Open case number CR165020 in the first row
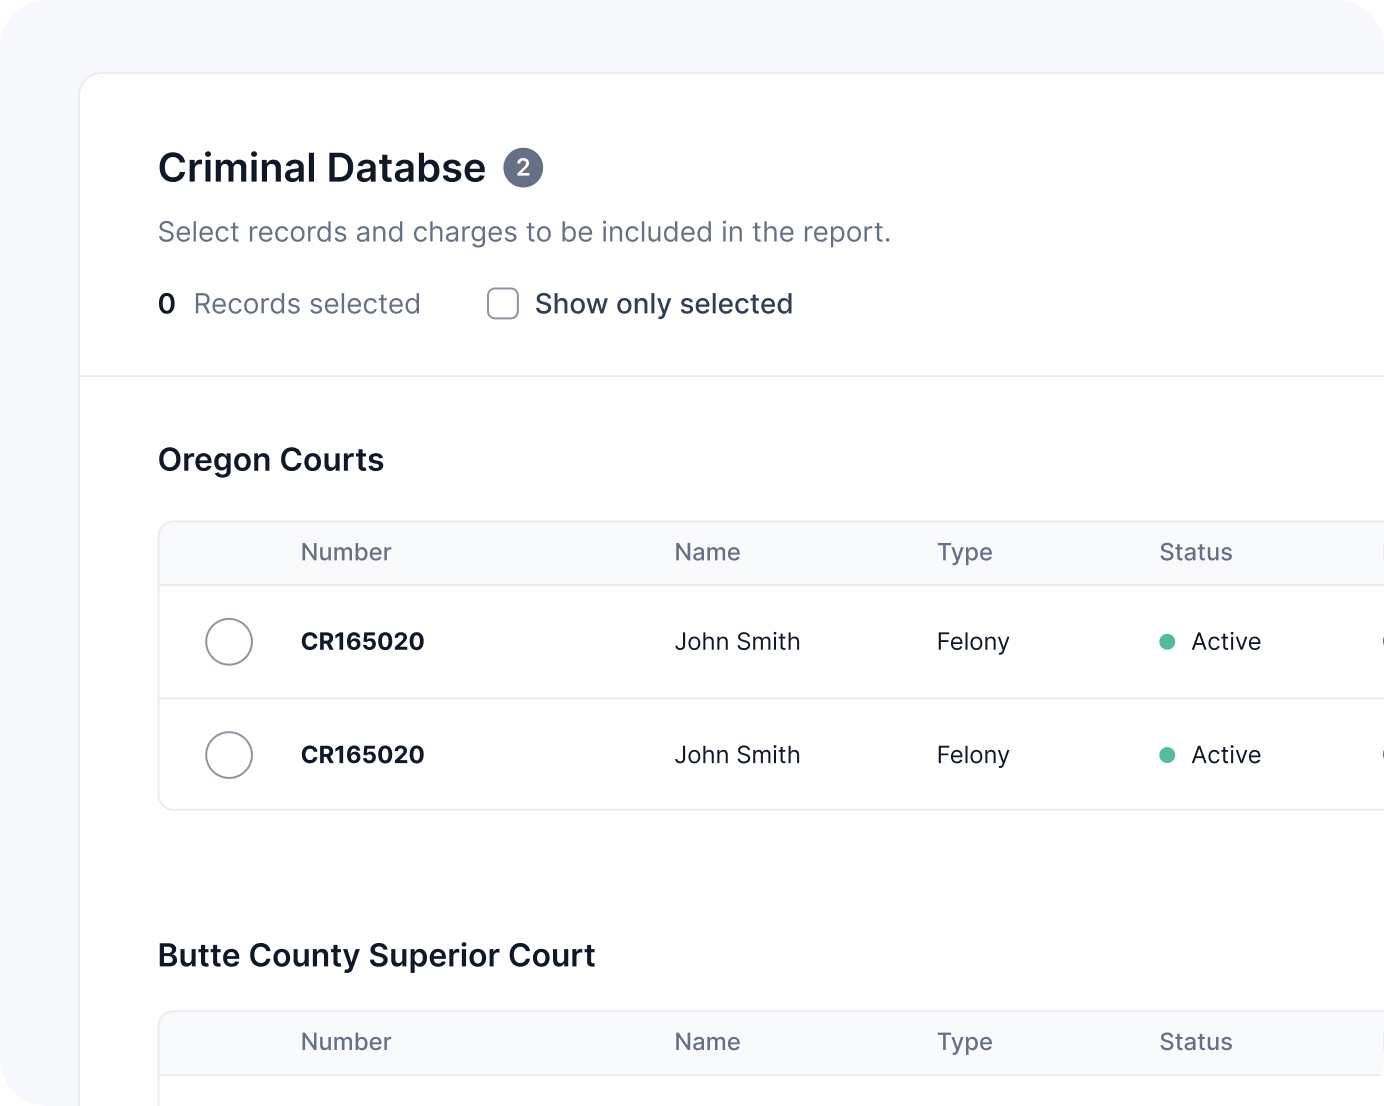 coord(363,641)
